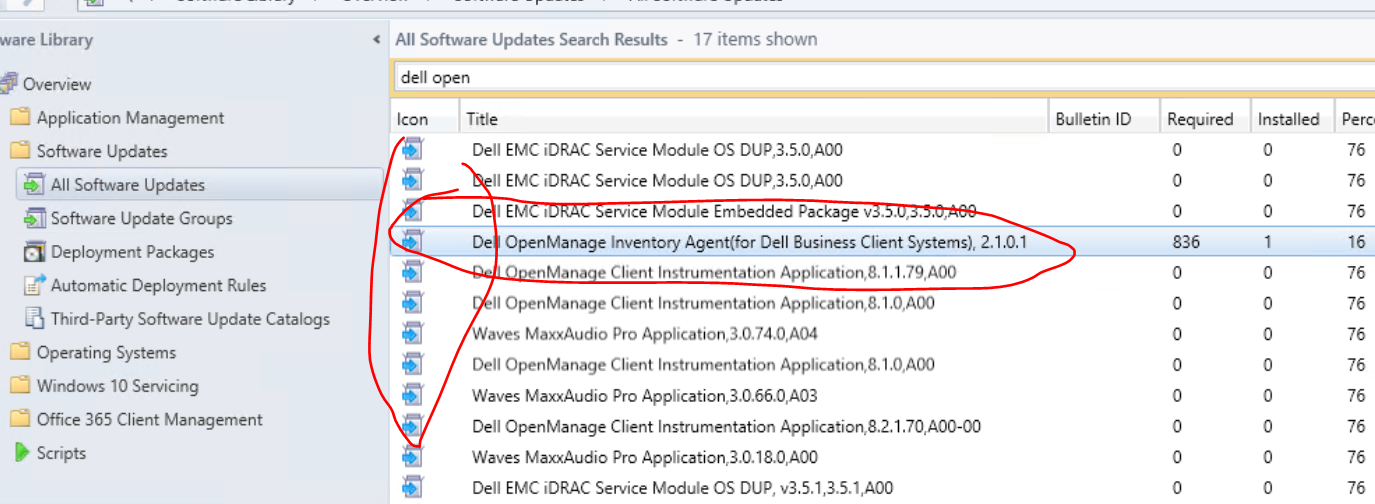Viewport: 1375px width, 504px height.
Task: Sort by the Icon column header
Action: [x=424, y=119]
